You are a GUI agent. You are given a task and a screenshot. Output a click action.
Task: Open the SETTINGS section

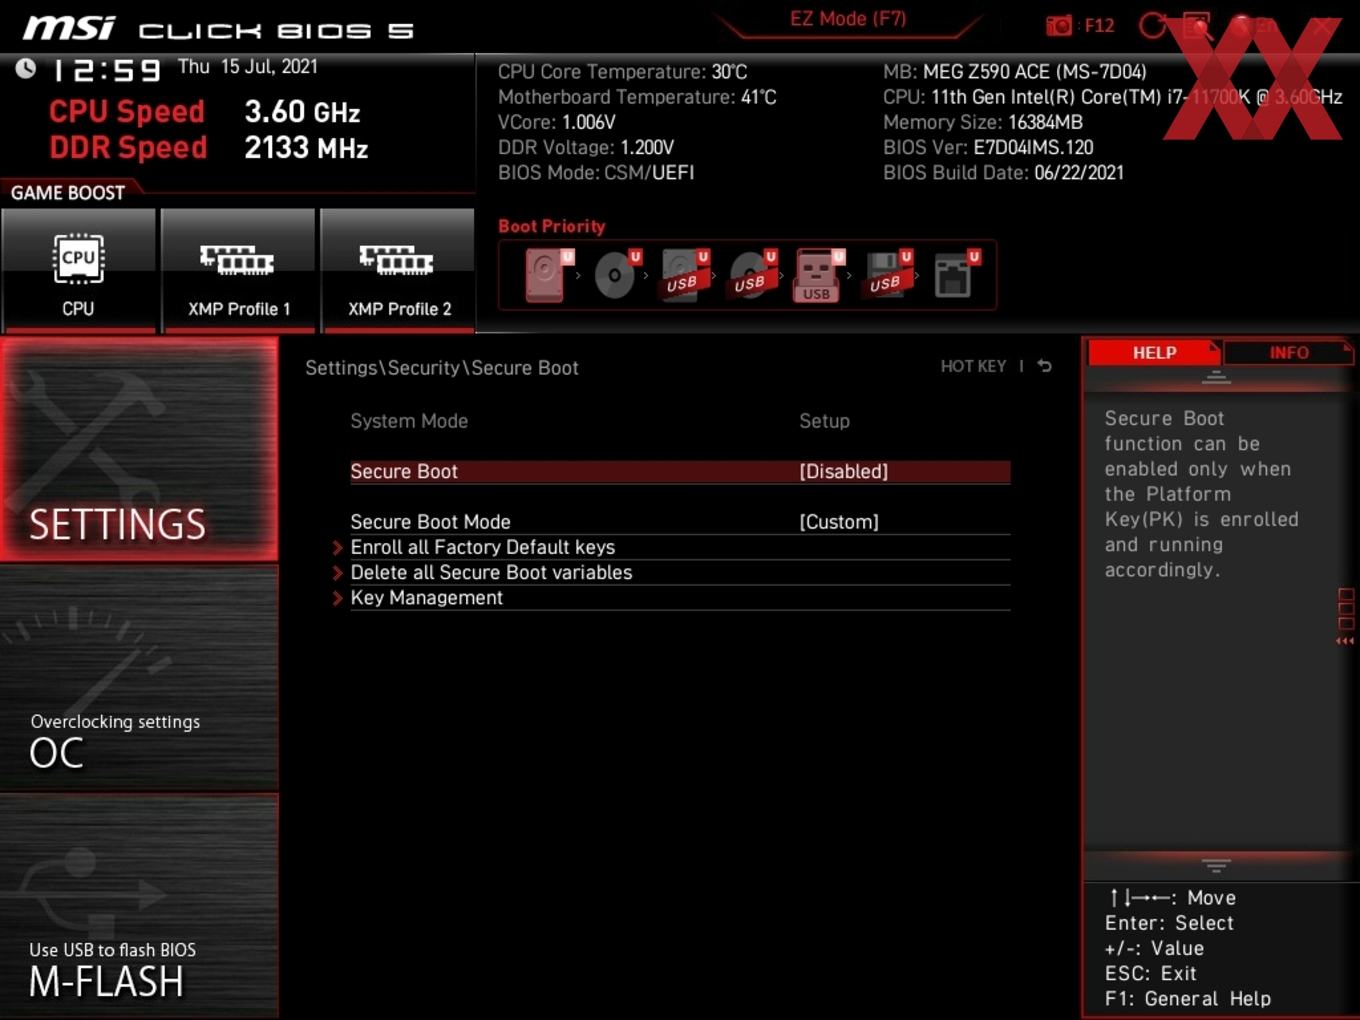139,449
